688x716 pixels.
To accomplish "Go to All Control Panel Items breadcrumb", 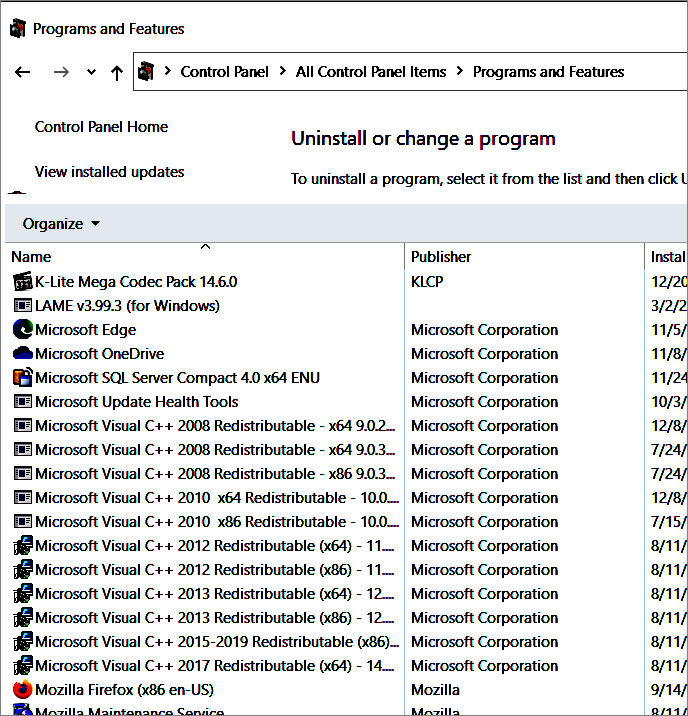I will (371, 72).
